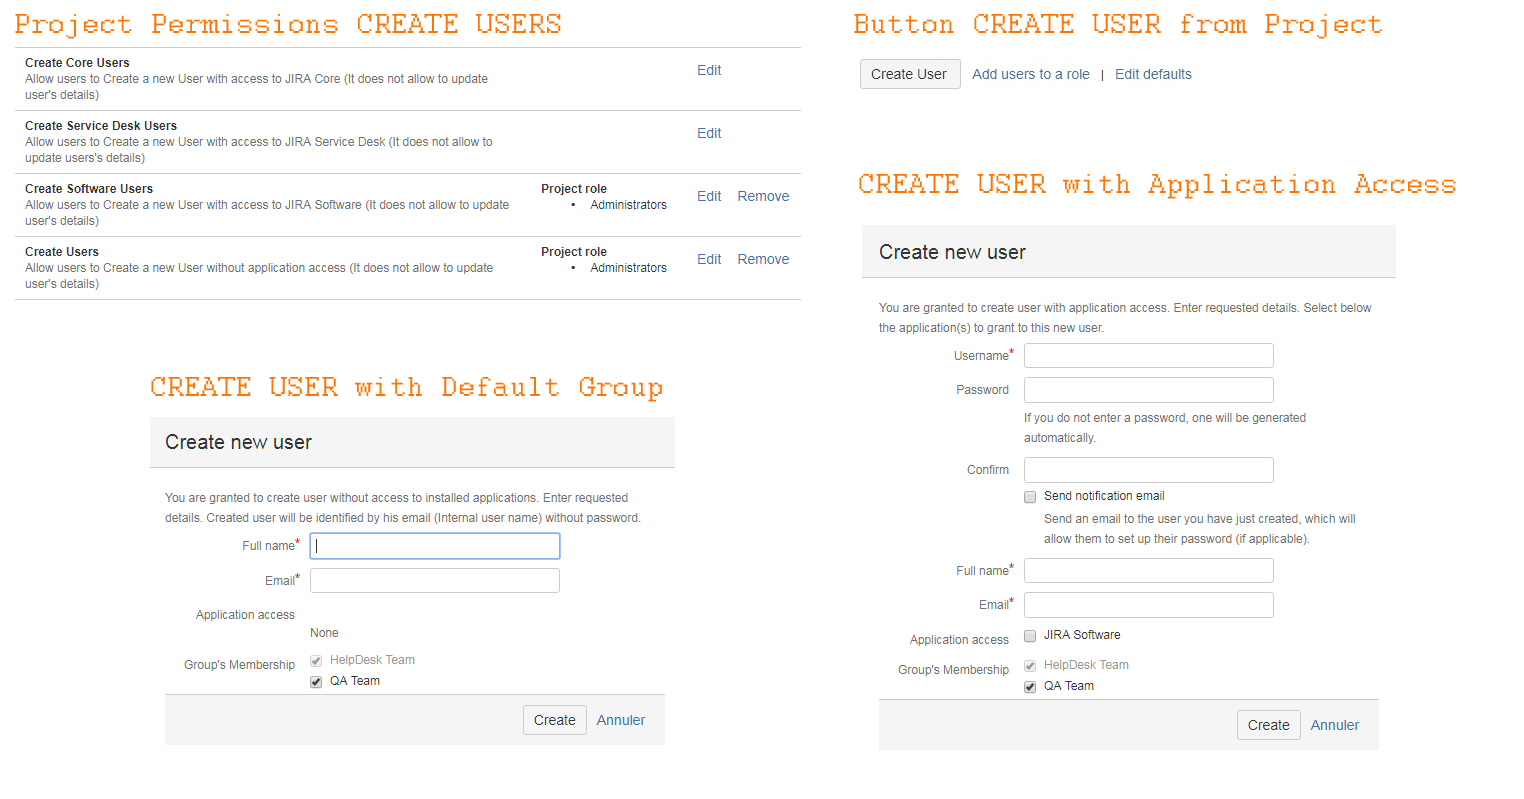Uncheck QA Team in Default Group form
The image size is (1524, 799).
pyautogui.click(x=316, y=682)
